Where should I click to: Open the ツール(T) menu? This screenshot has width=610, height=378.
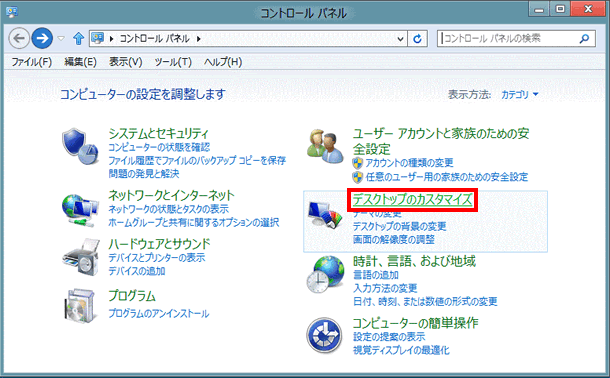pyautogui.click(x=173, y=62)
